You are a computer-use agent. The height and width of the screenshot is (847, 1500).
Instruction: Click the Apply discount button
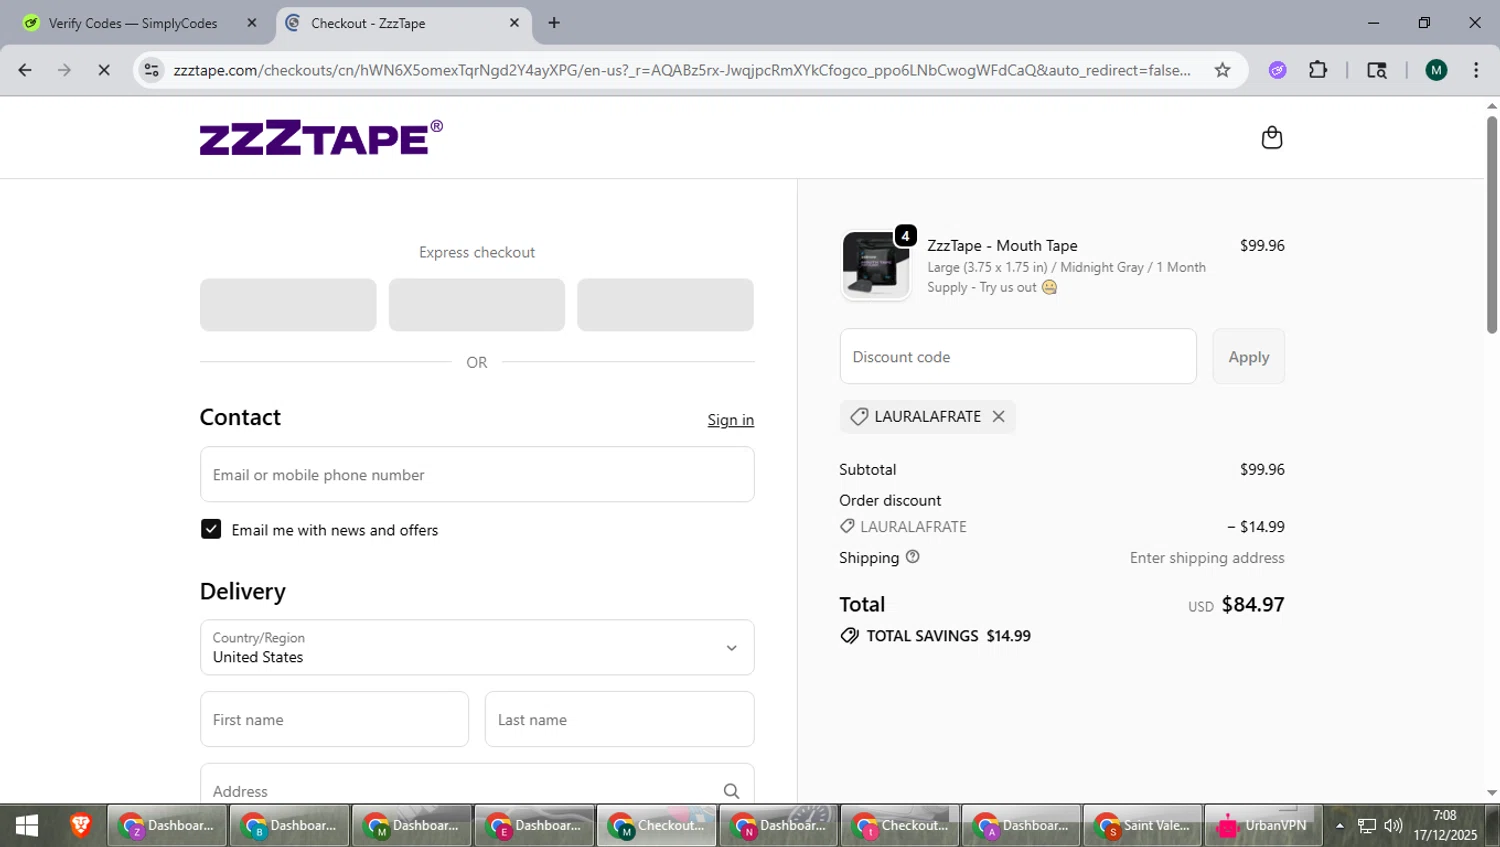1248,356
